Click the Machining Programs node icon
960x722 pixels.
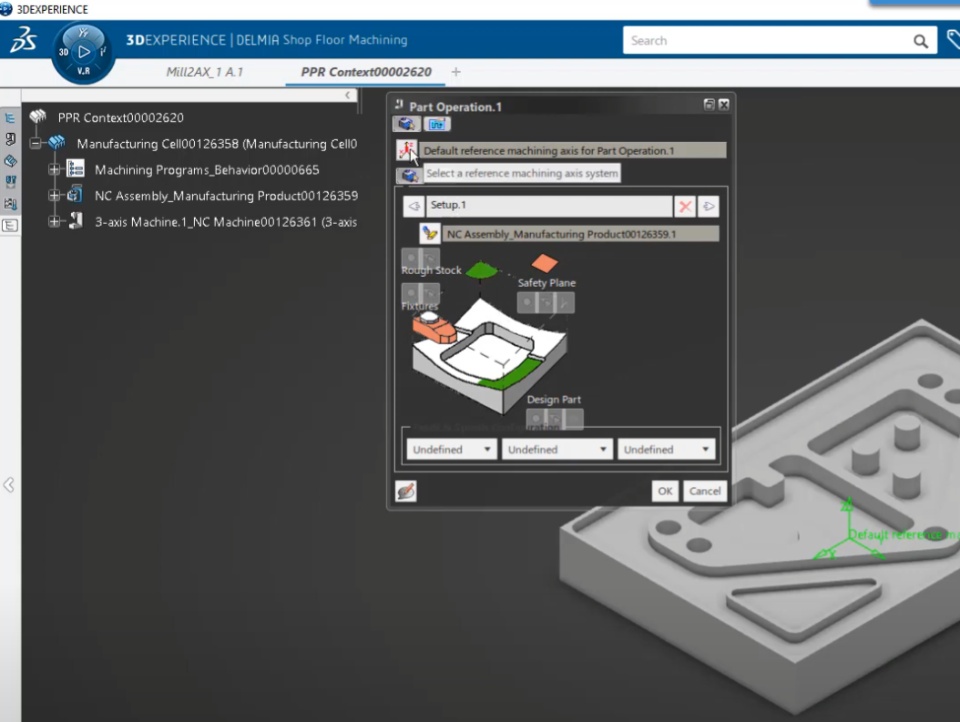point(76,168)
